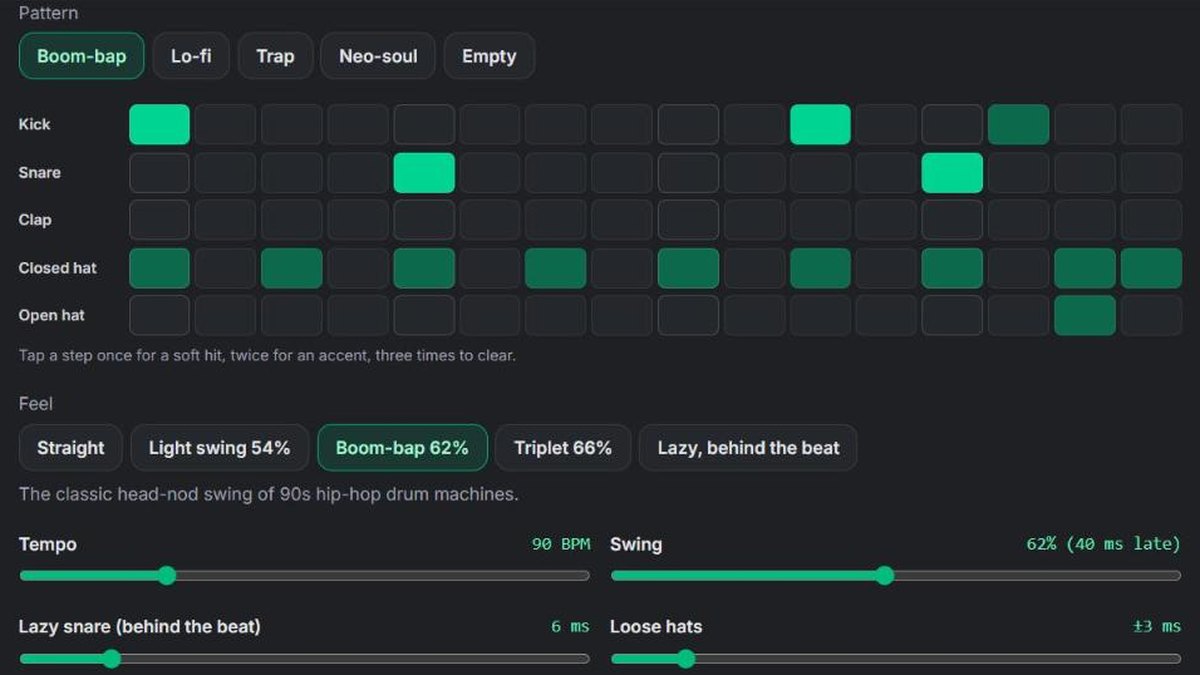This screenshot has width=1200, height=675.
Task: Select the Boom-bap pattern preset
Action: [x=81, y=56]
